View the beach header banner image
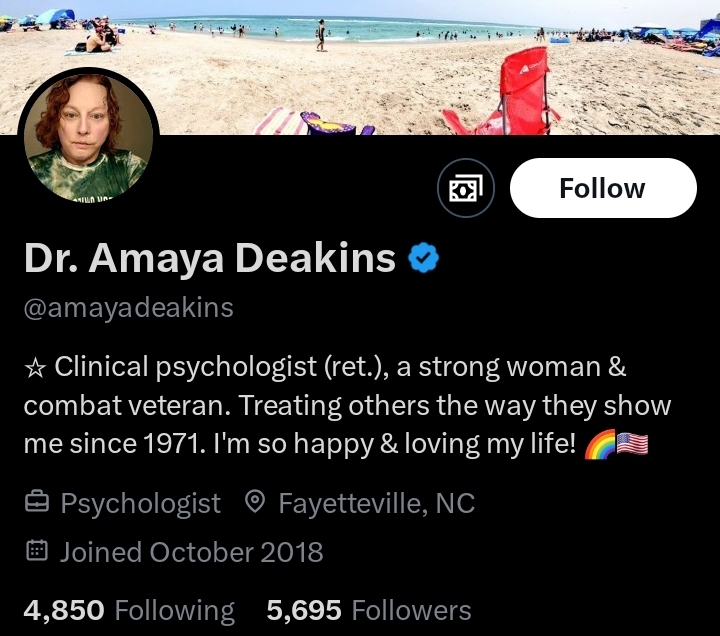The width and height of the screenshot is (720, 636). 360,67
